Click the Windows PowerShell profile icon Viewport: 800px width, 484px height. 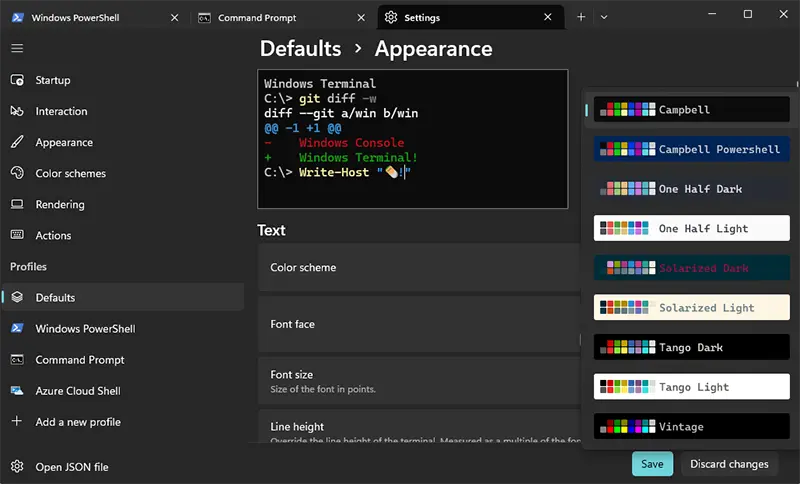tap(17, 328)
